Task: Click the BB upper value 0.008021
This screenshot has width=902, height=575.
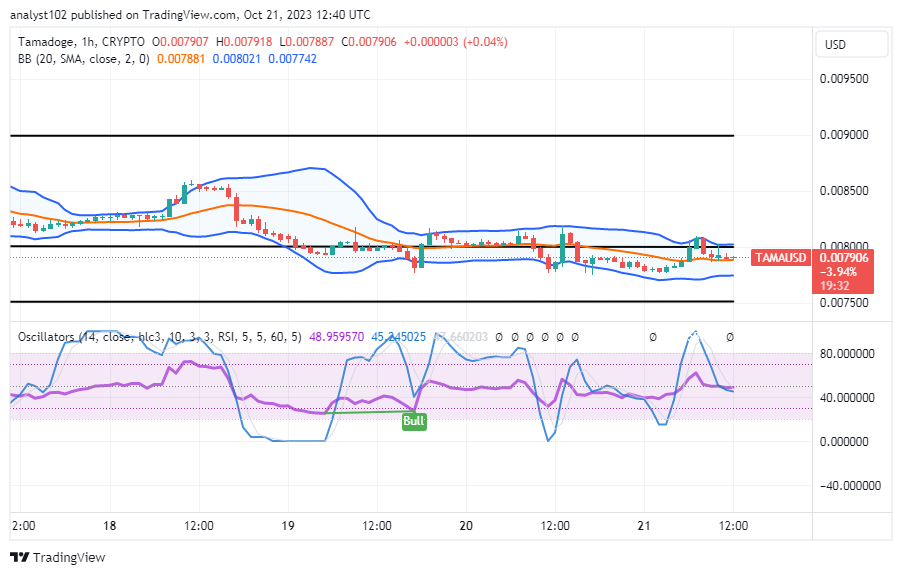Action: click(x=236, y=59)
